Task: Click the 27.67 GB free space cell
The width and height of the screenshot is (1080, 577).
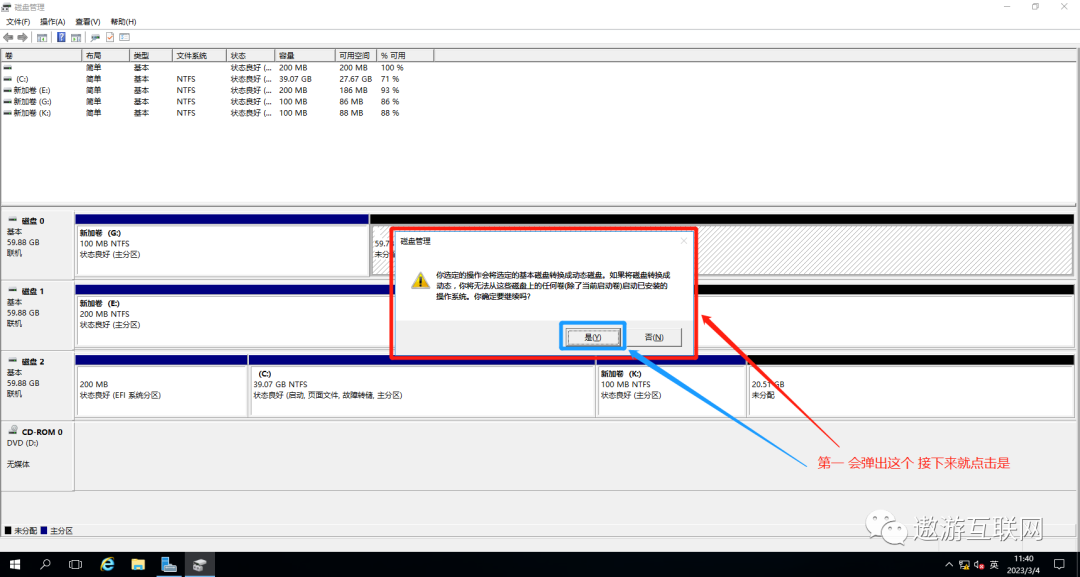Action: tap(355, 79)
